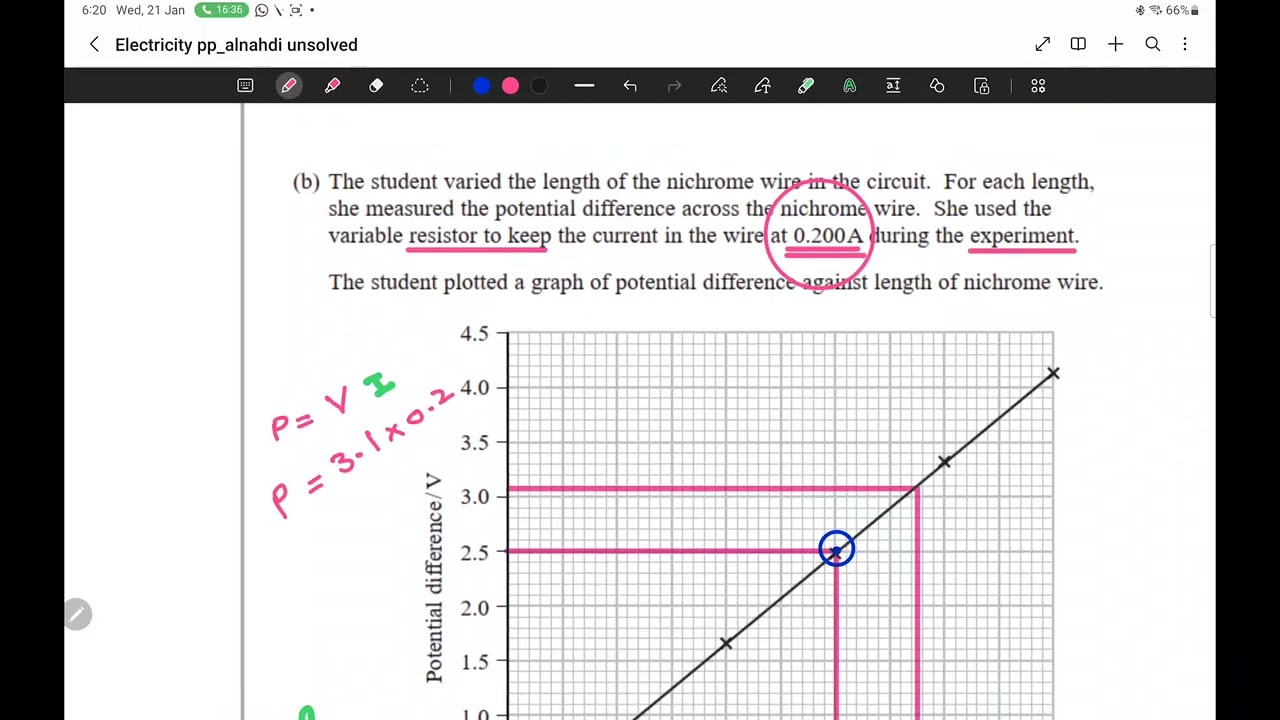Viewport: 1280px width, 720px height.
Task: Choose the black pen color
Action: pos(539,86)
